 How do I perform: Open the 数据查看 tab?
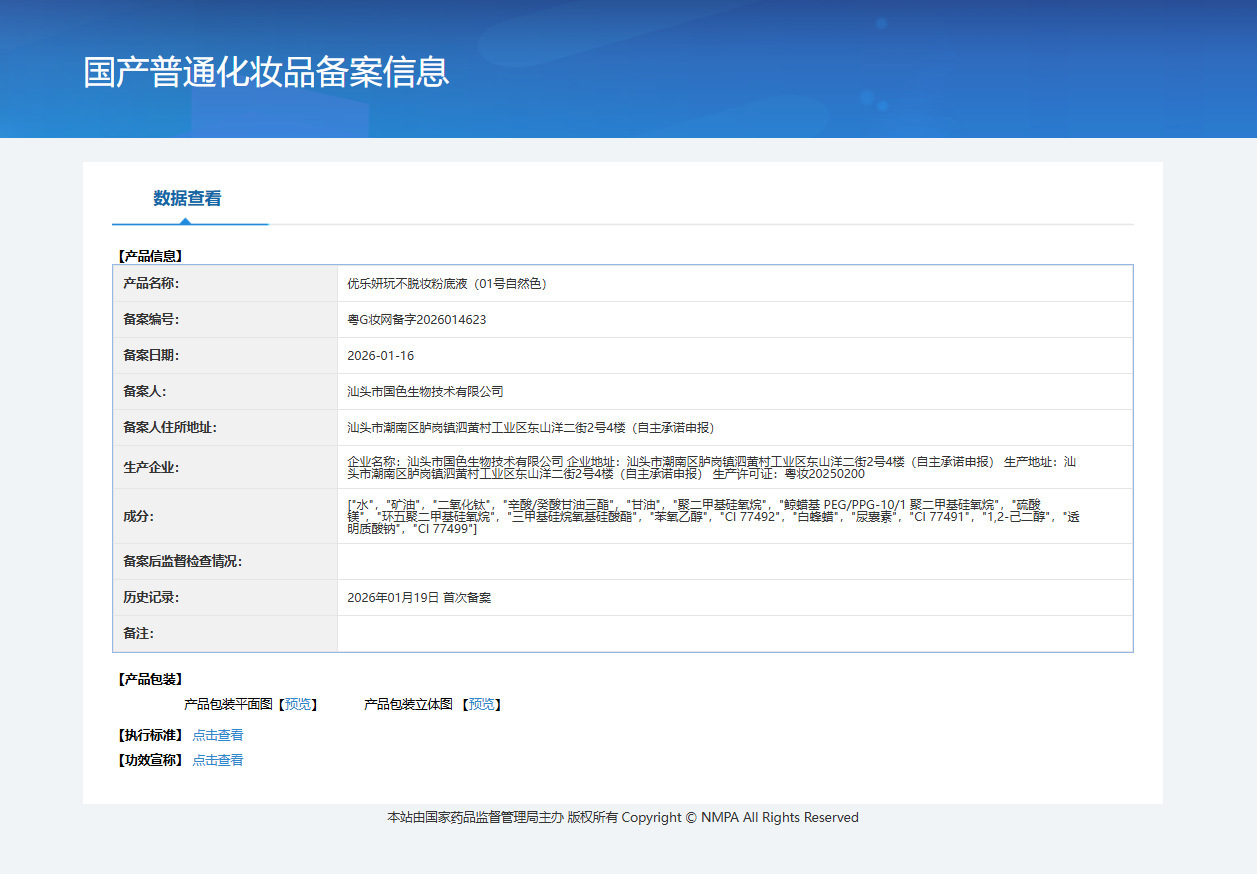pyautogui.click(x=187, y=198)
